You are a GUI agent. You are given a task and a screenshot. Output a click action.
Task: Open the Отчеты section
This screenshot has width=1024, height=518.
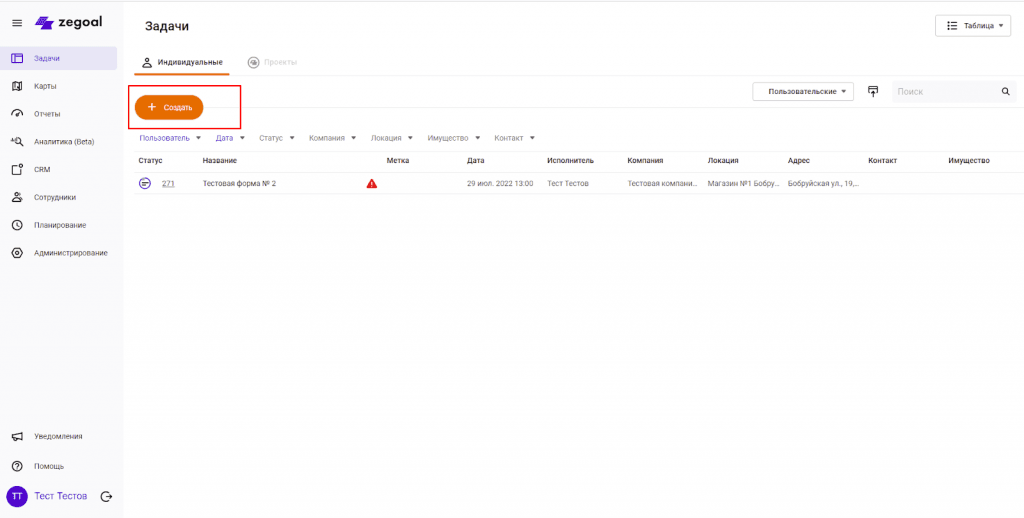47,114
